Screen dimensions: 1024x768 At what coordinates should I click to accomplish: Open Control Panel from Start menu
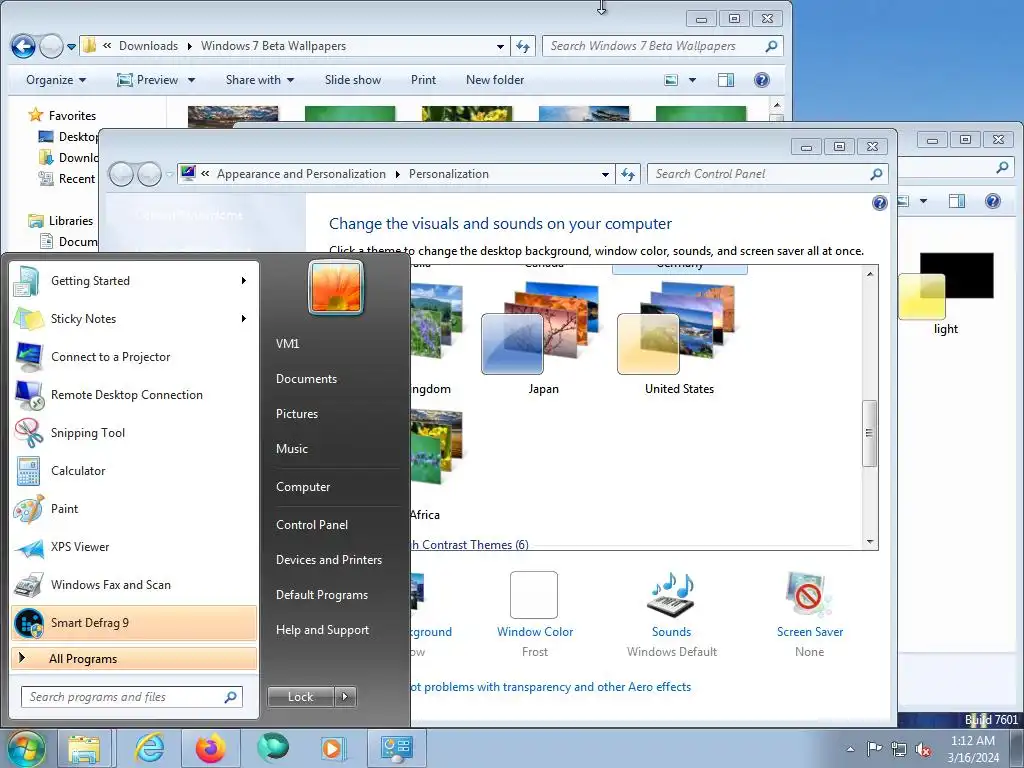pos(312,524)
